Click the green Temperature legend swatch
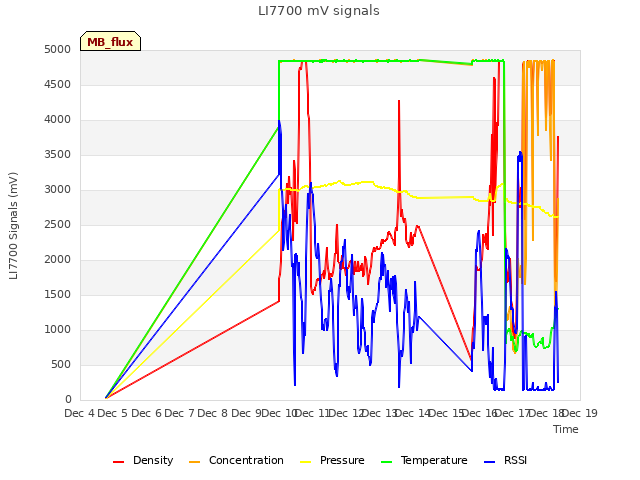640x480 pixels. tap(386, 462)
